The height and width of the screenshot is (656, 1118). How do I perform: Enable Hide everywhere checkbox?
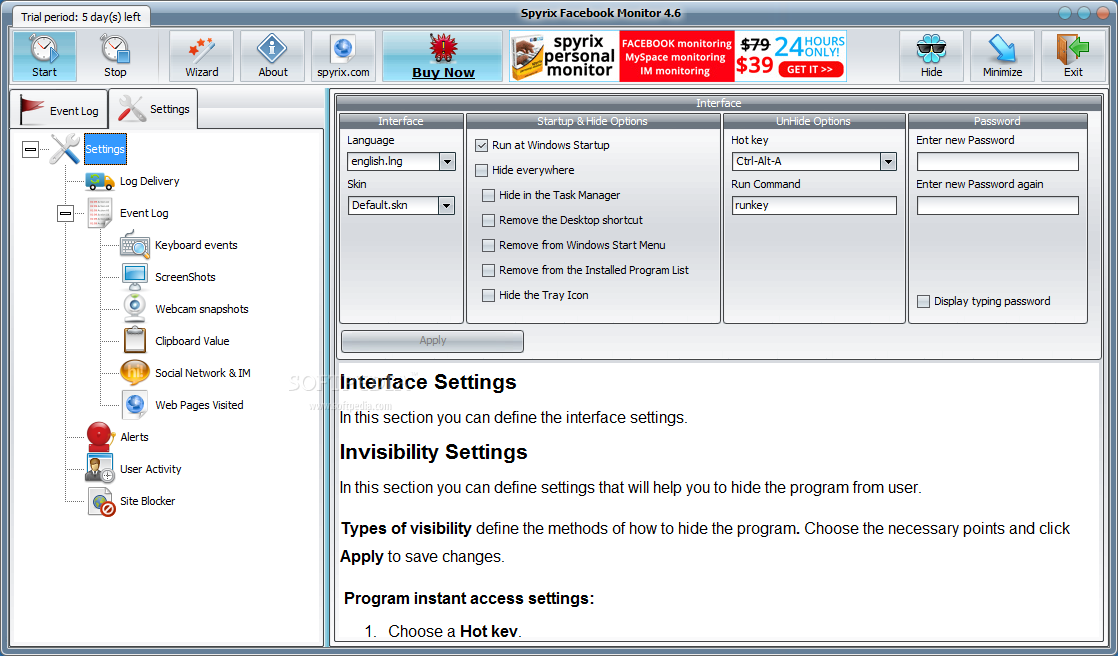click(x=481, y=170)
